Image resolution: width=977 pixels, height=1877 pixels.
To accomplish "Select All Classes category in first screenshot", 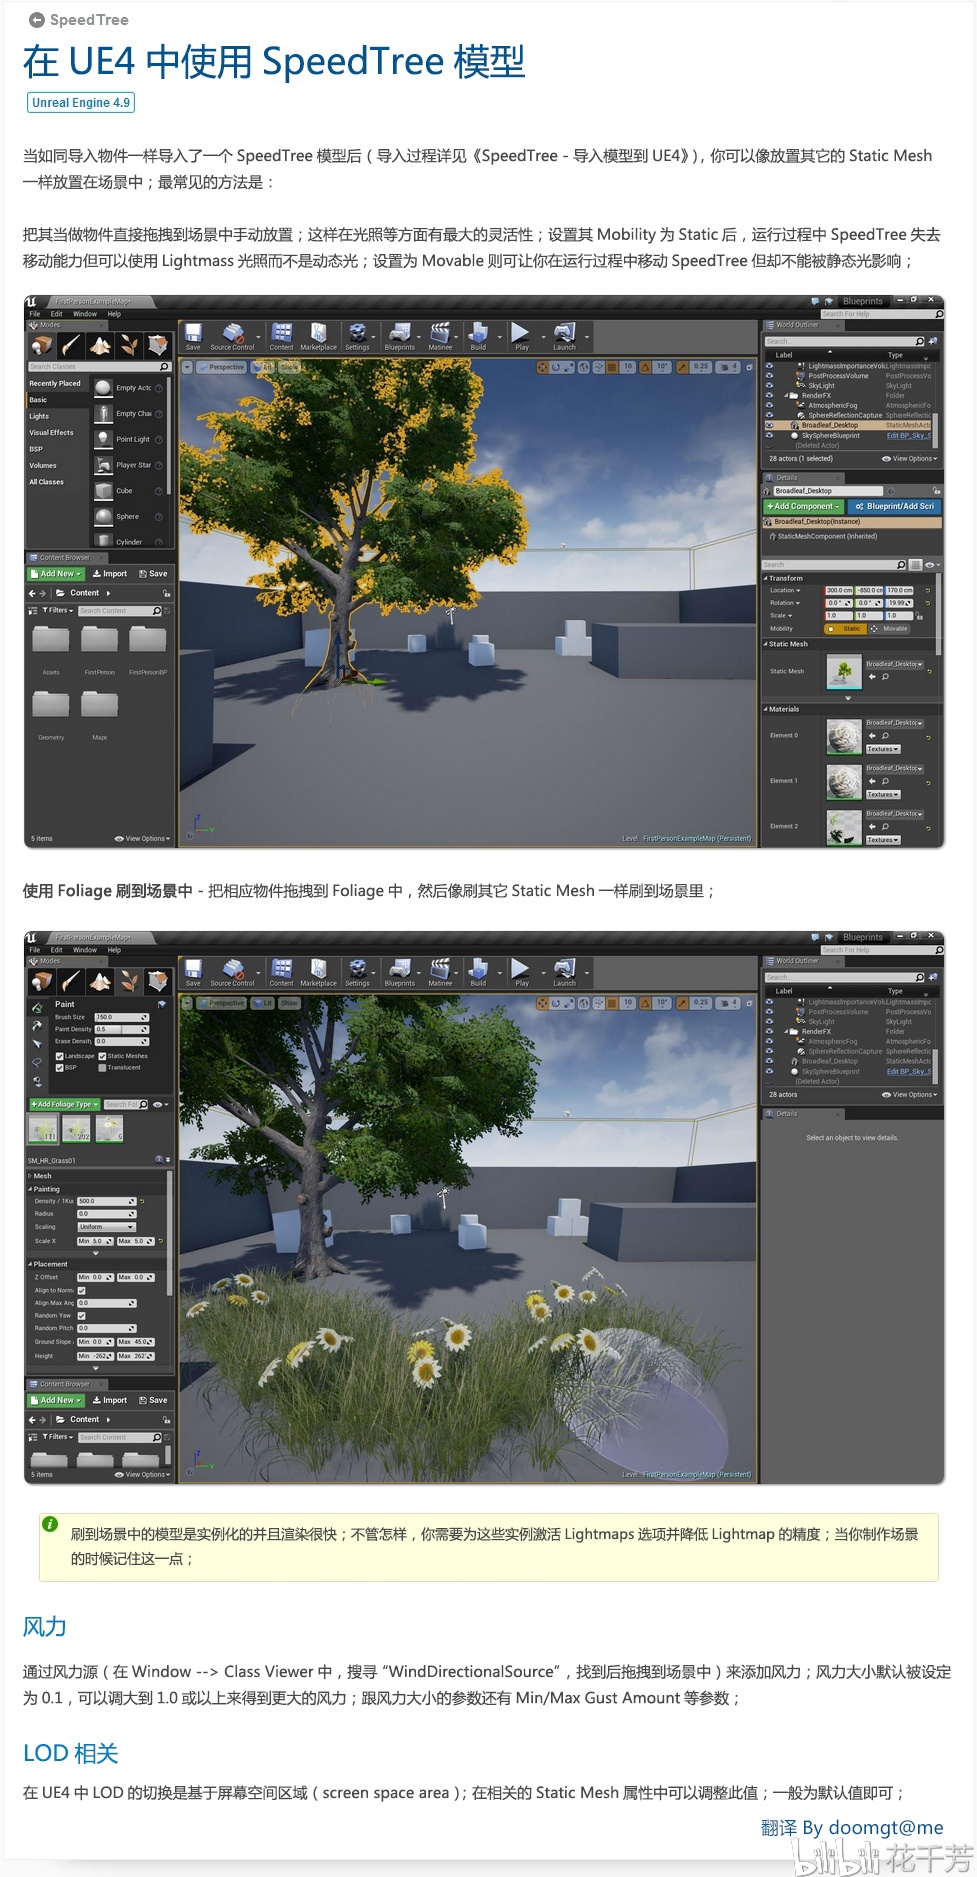I will pos(46,482).
